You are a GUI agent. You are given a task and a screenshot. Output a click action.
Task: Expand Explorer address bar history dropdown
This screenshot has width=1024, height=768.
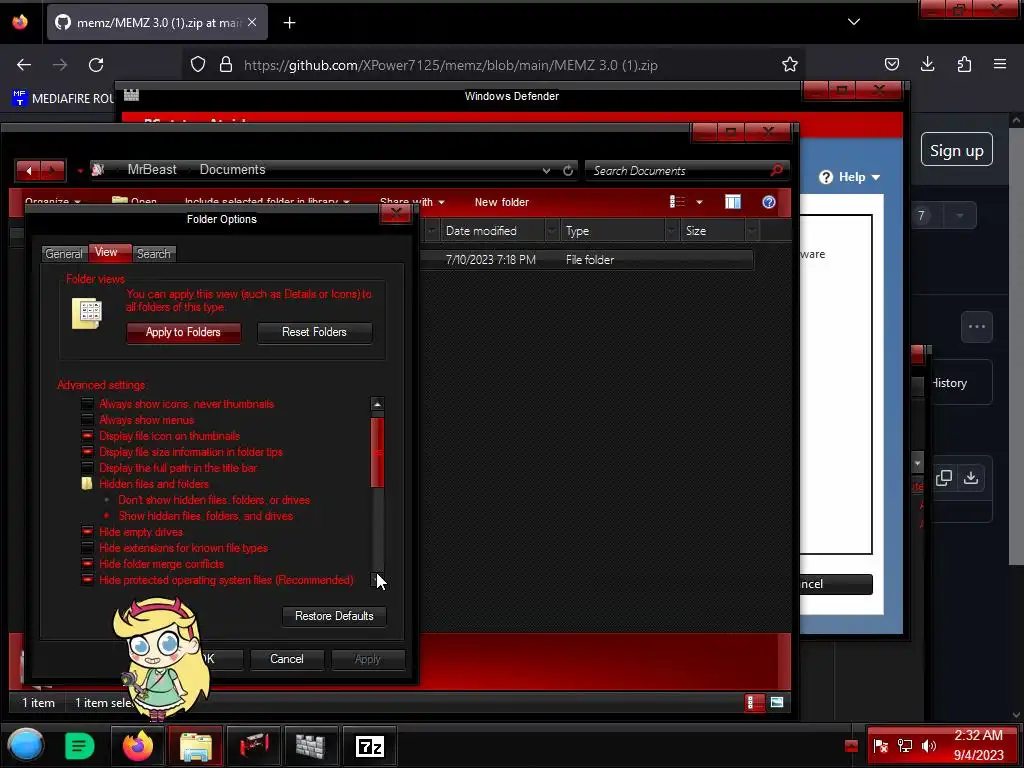coord(546,170)
